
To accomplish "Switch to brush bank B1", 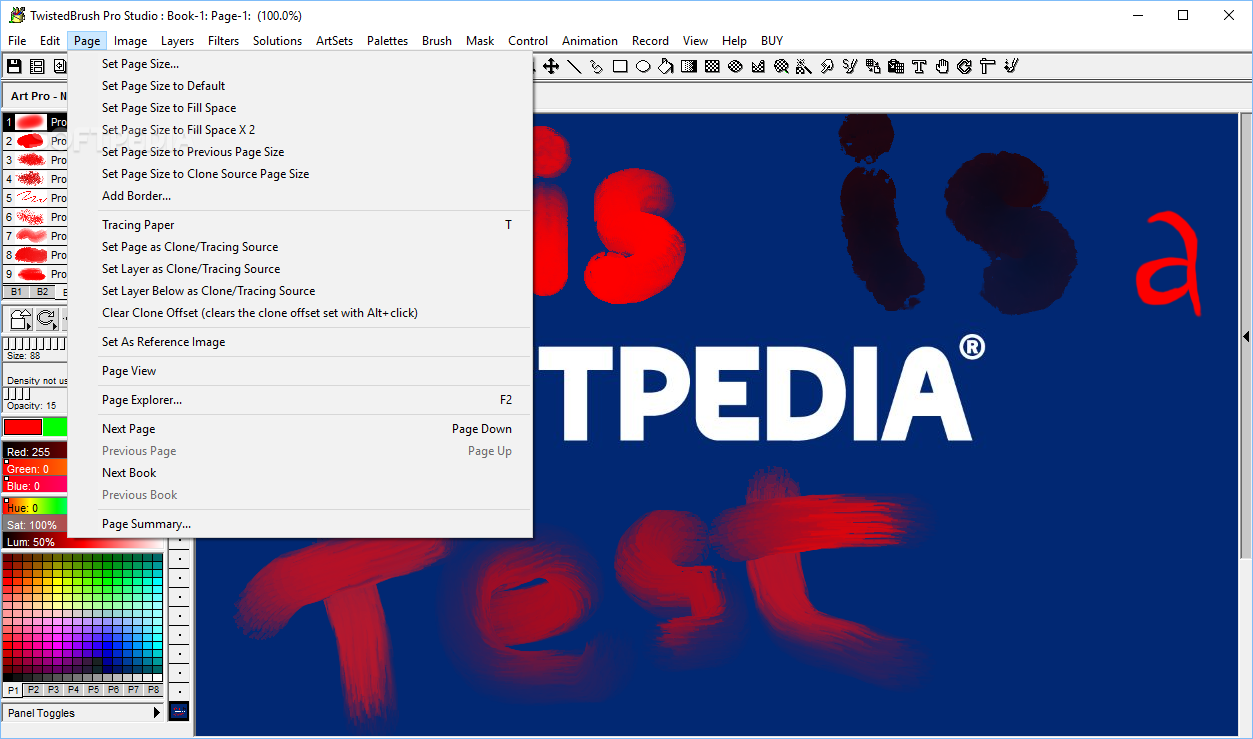I will click(17, 292).
